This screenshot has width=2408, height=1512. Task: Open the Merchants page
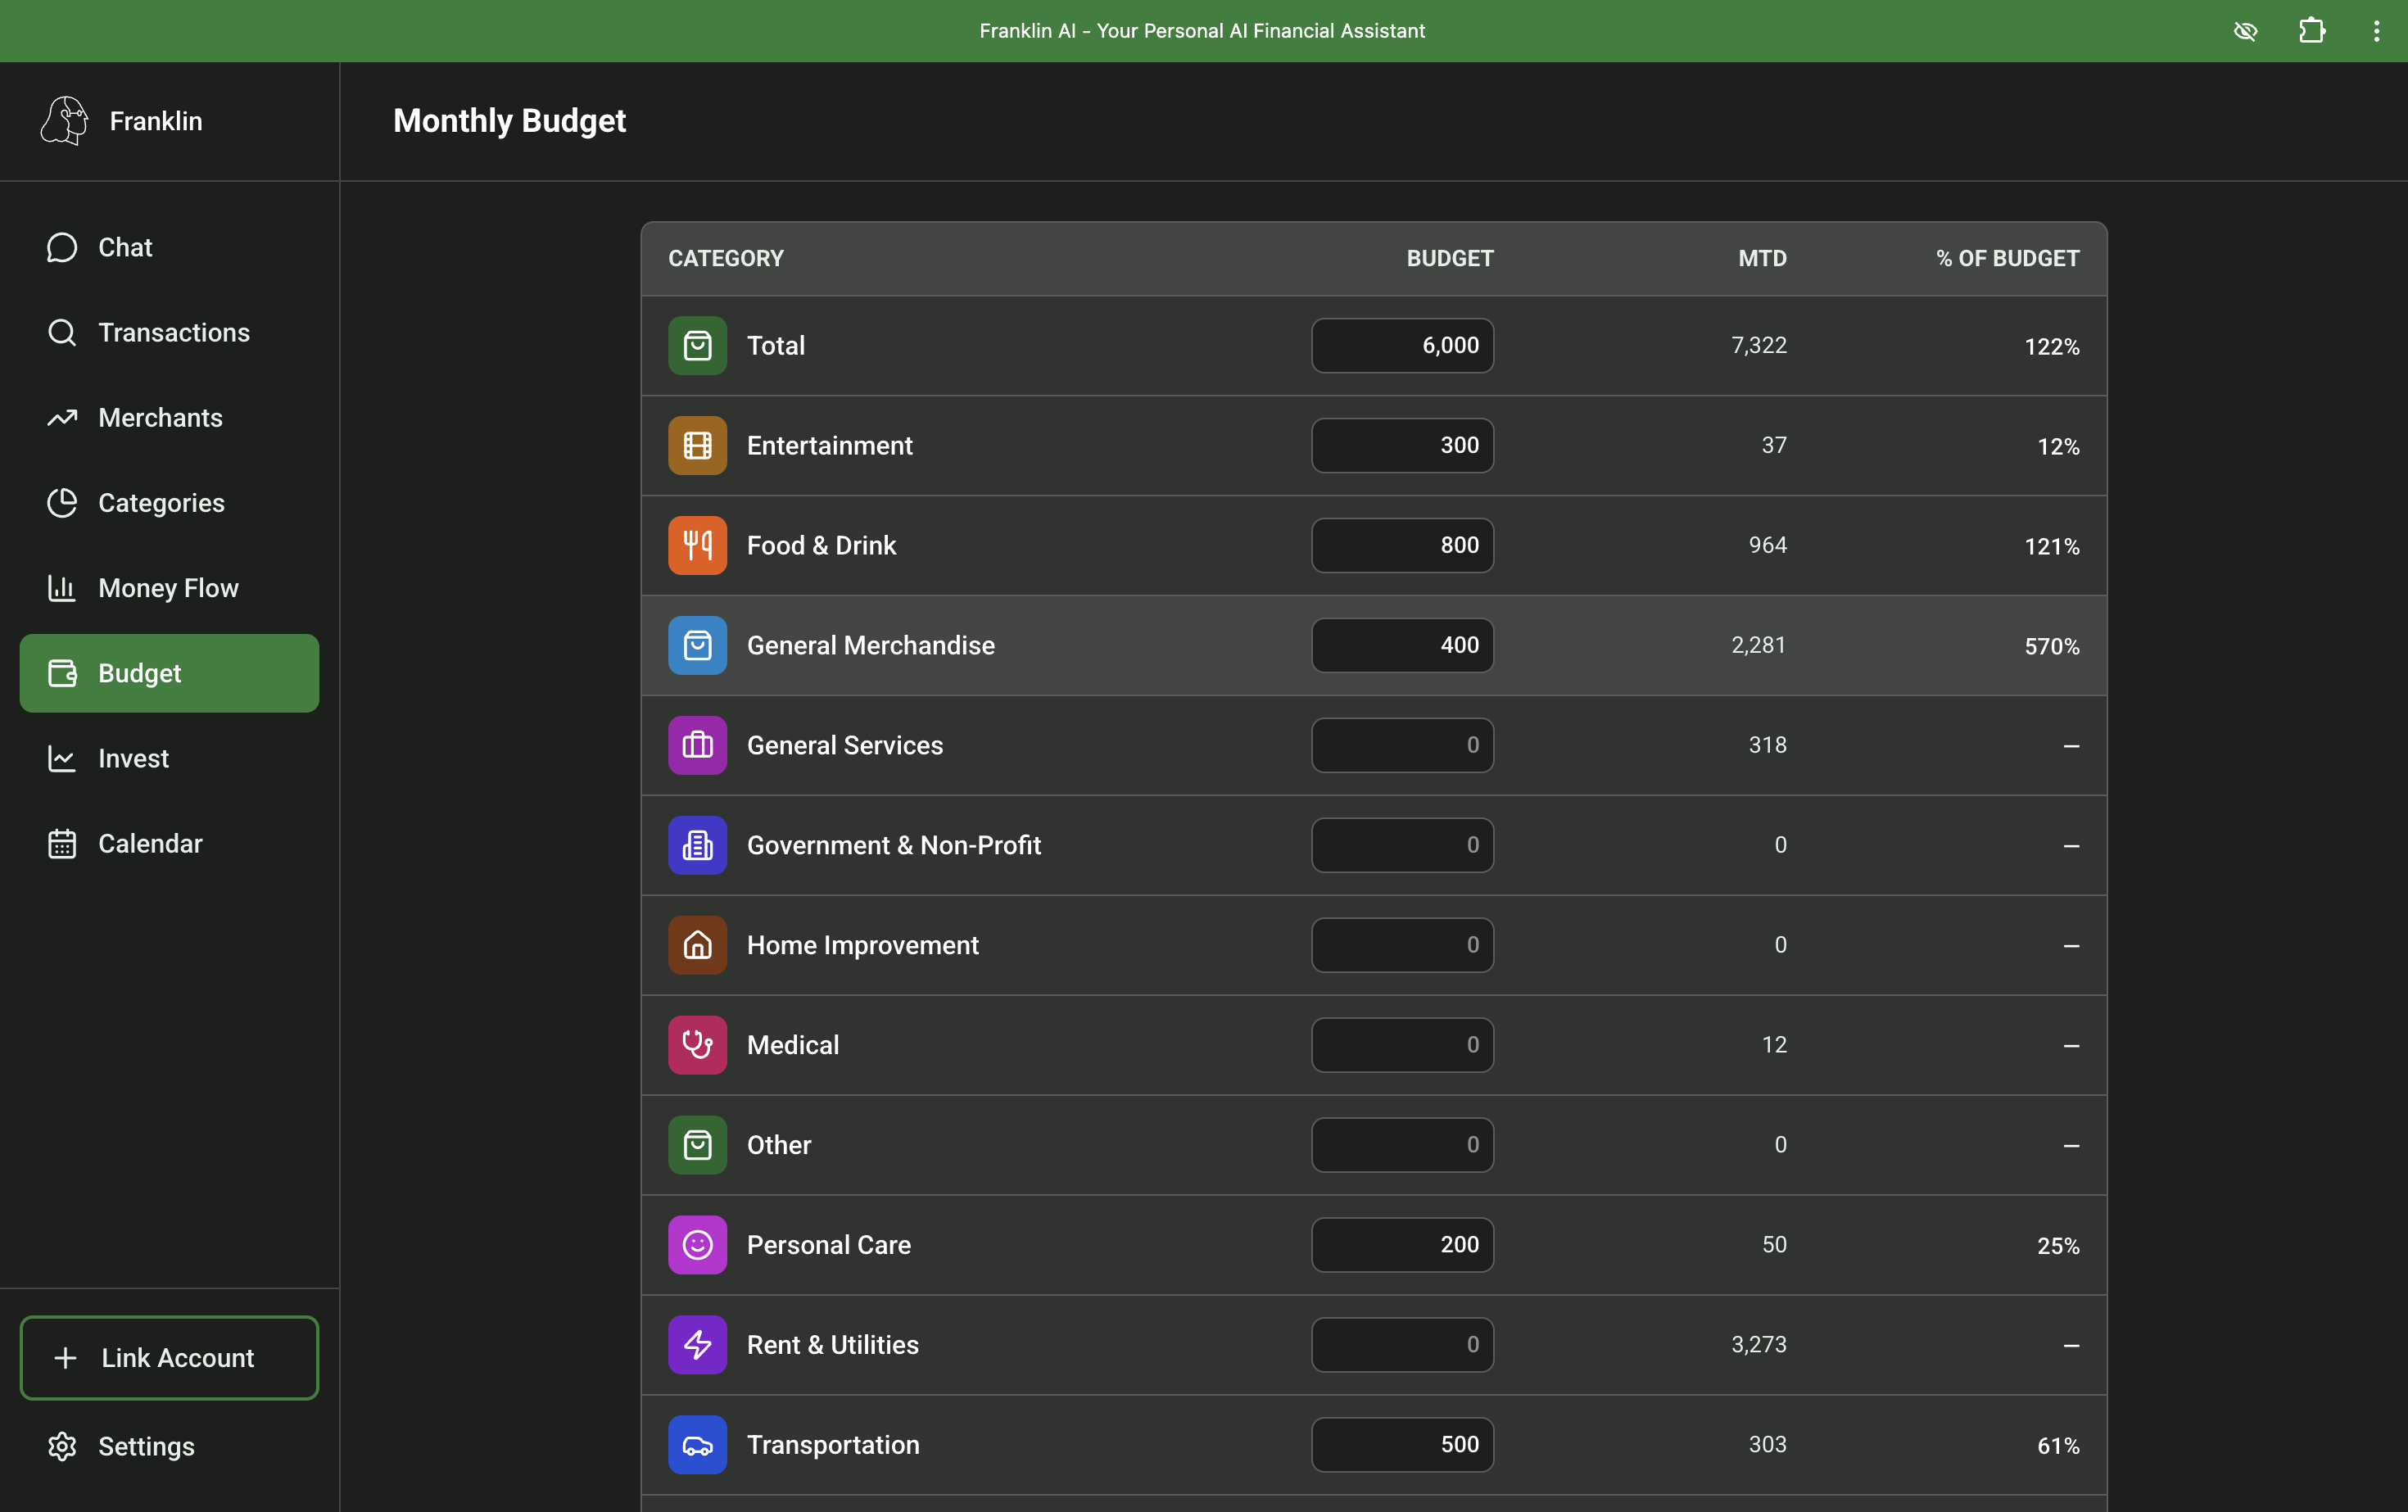click(x=169, y=417)
